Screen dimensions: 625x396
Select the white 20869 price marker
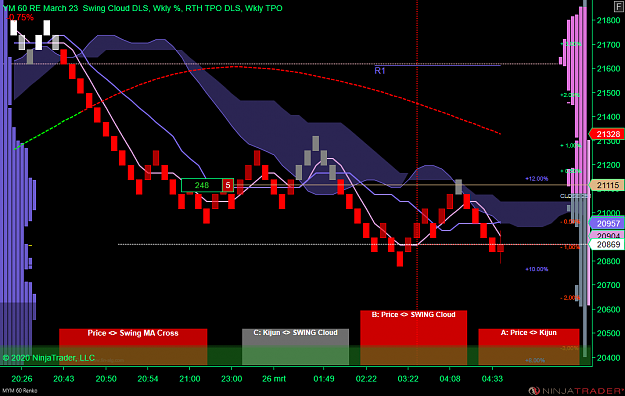coord(607,244)
